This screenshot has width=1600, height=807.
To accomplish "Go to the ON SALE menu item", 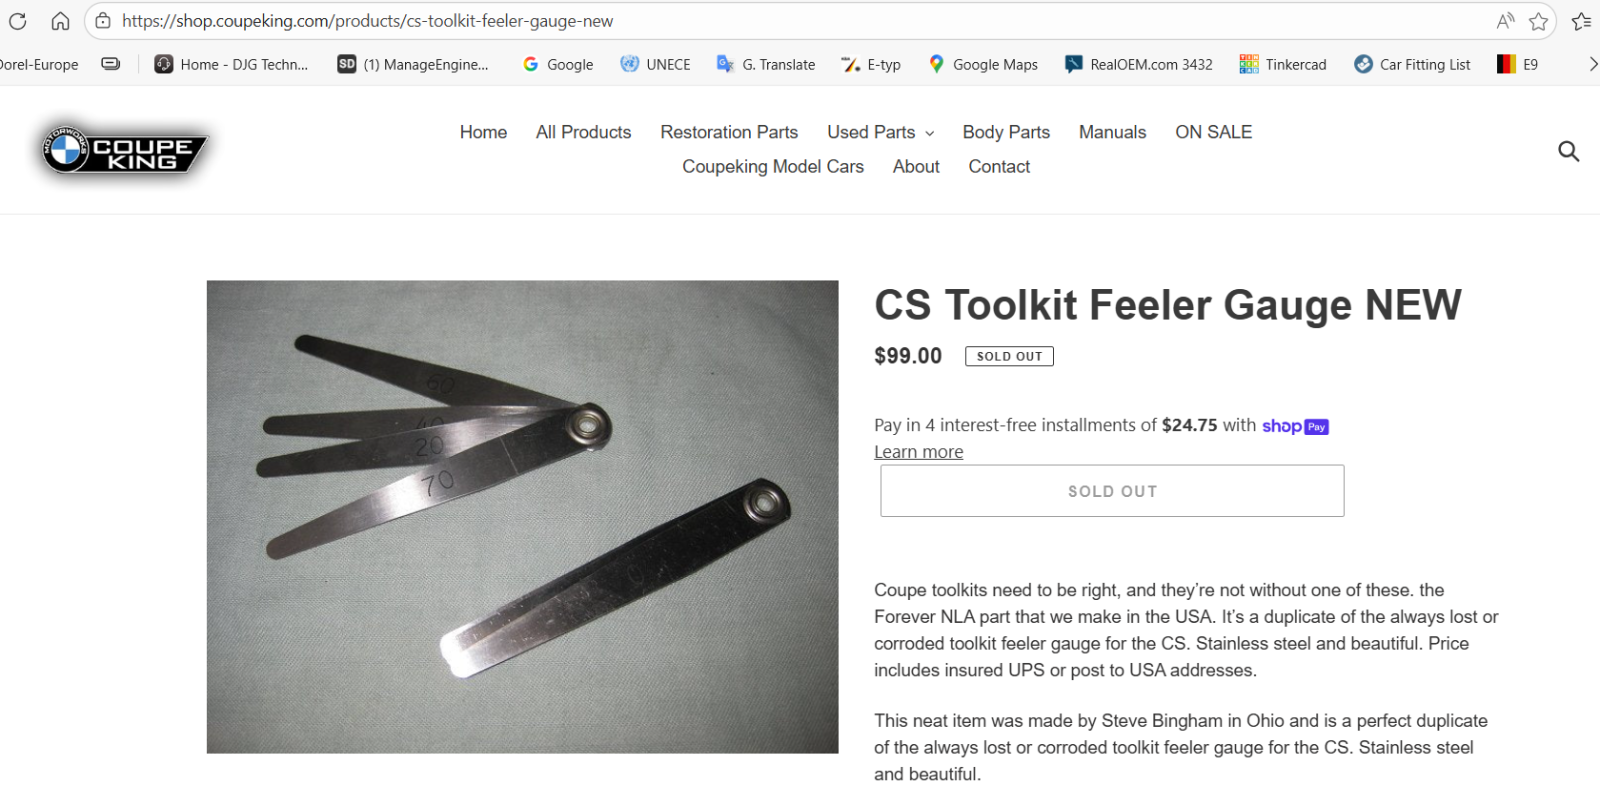I will [1213, 132].
